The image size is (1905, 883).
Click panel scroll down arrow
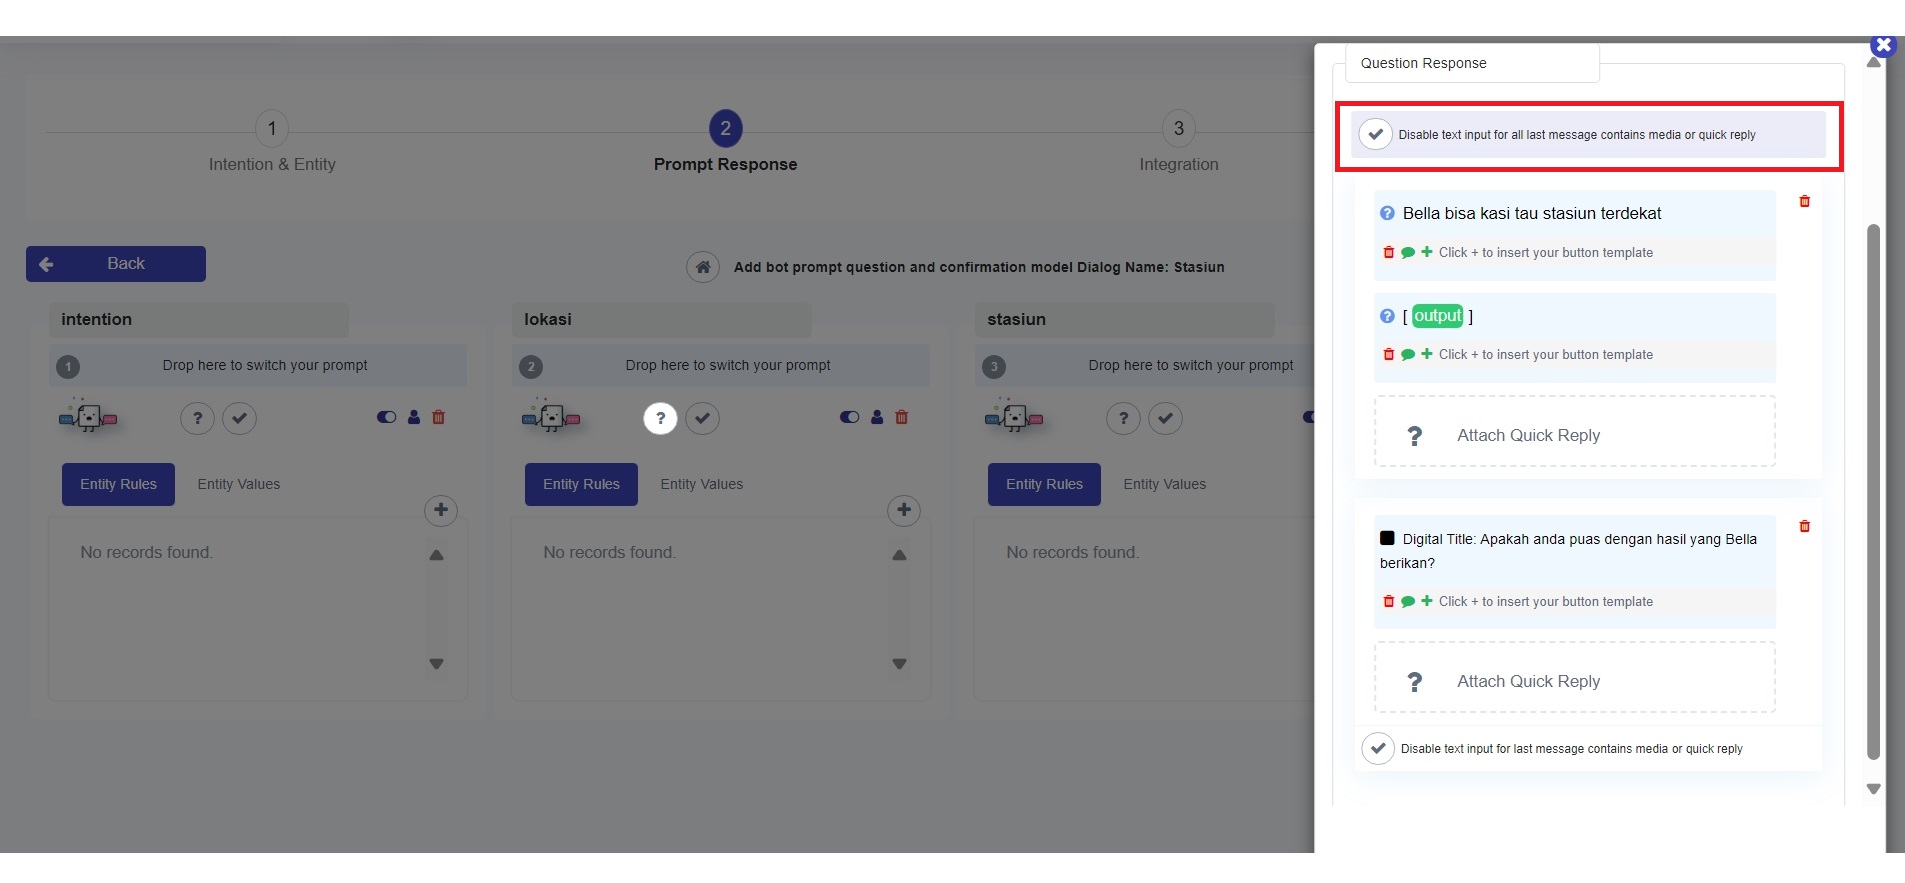click(1874, 789)
